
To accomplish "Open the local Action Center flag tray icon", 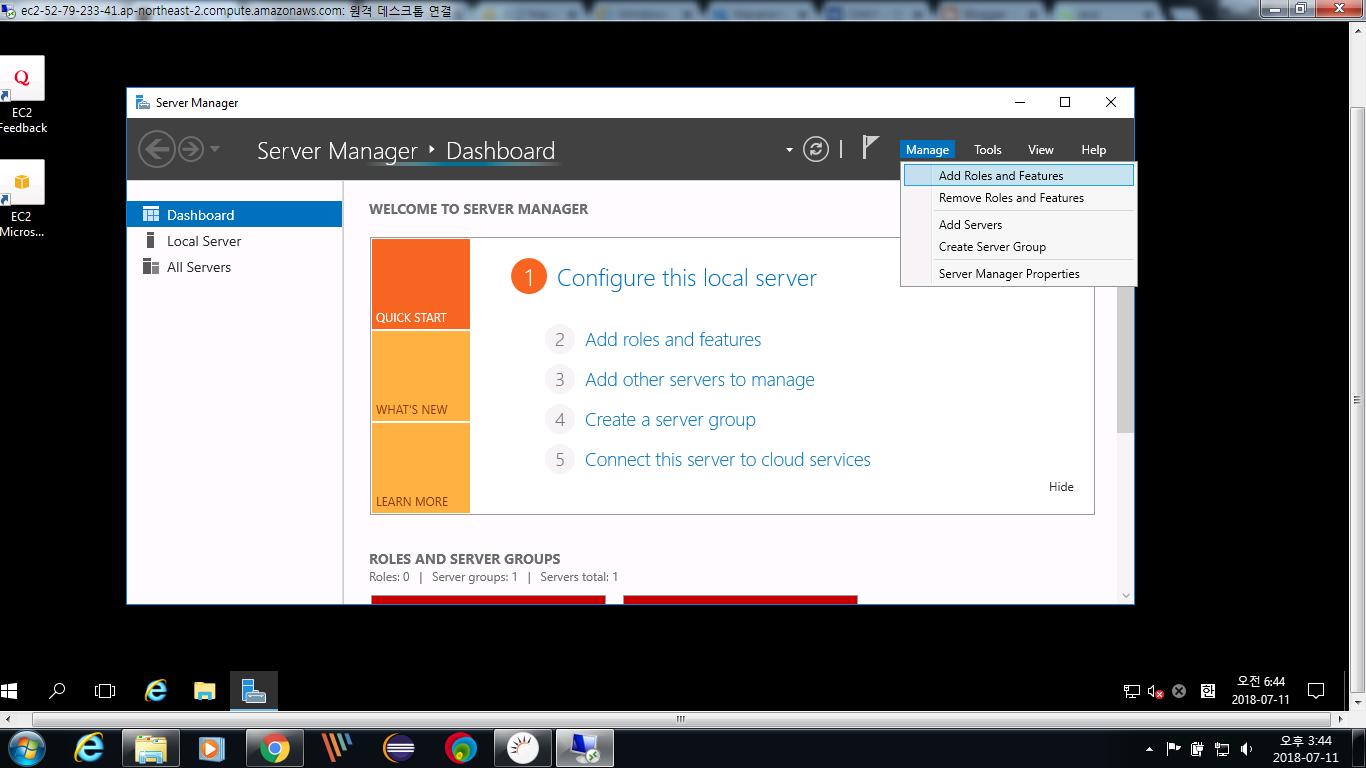I will pos(1174,749).
